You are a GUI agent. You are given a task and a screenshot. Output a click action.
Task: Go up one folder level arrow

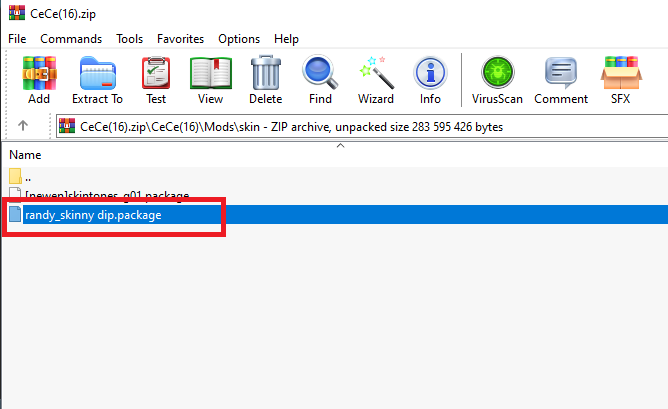pyautogui.click(x=23, y=126)
